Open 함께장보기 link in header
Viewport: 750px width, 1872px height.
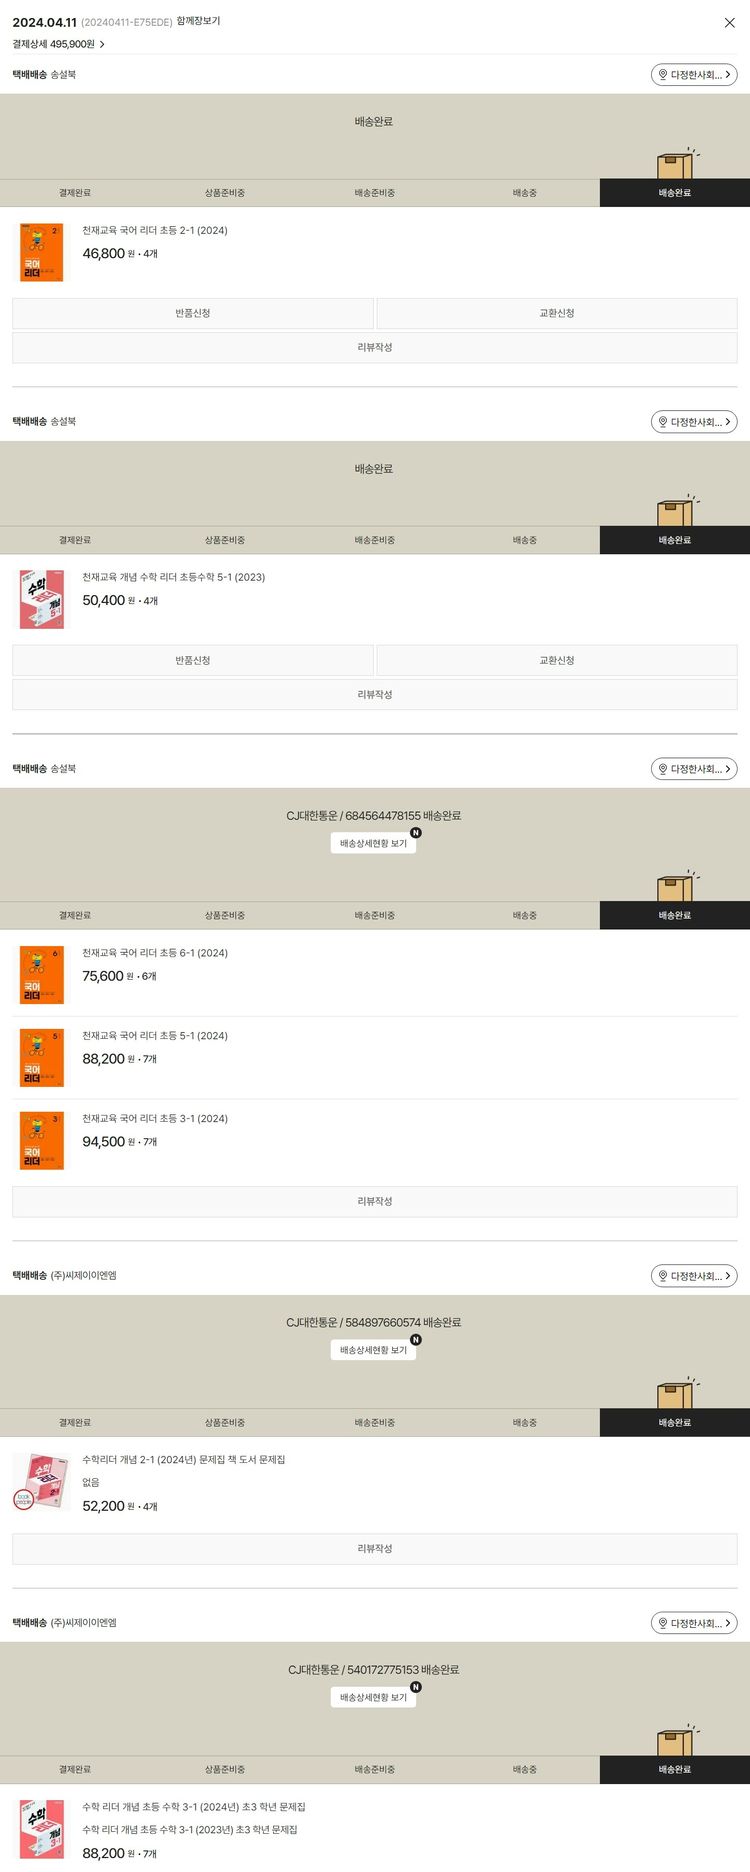coord(198,21)
